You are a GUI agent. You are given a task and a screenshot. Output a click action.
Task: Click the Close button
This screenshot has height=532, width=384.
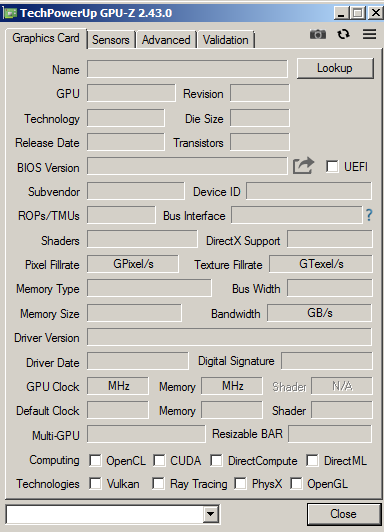[344, 514]
